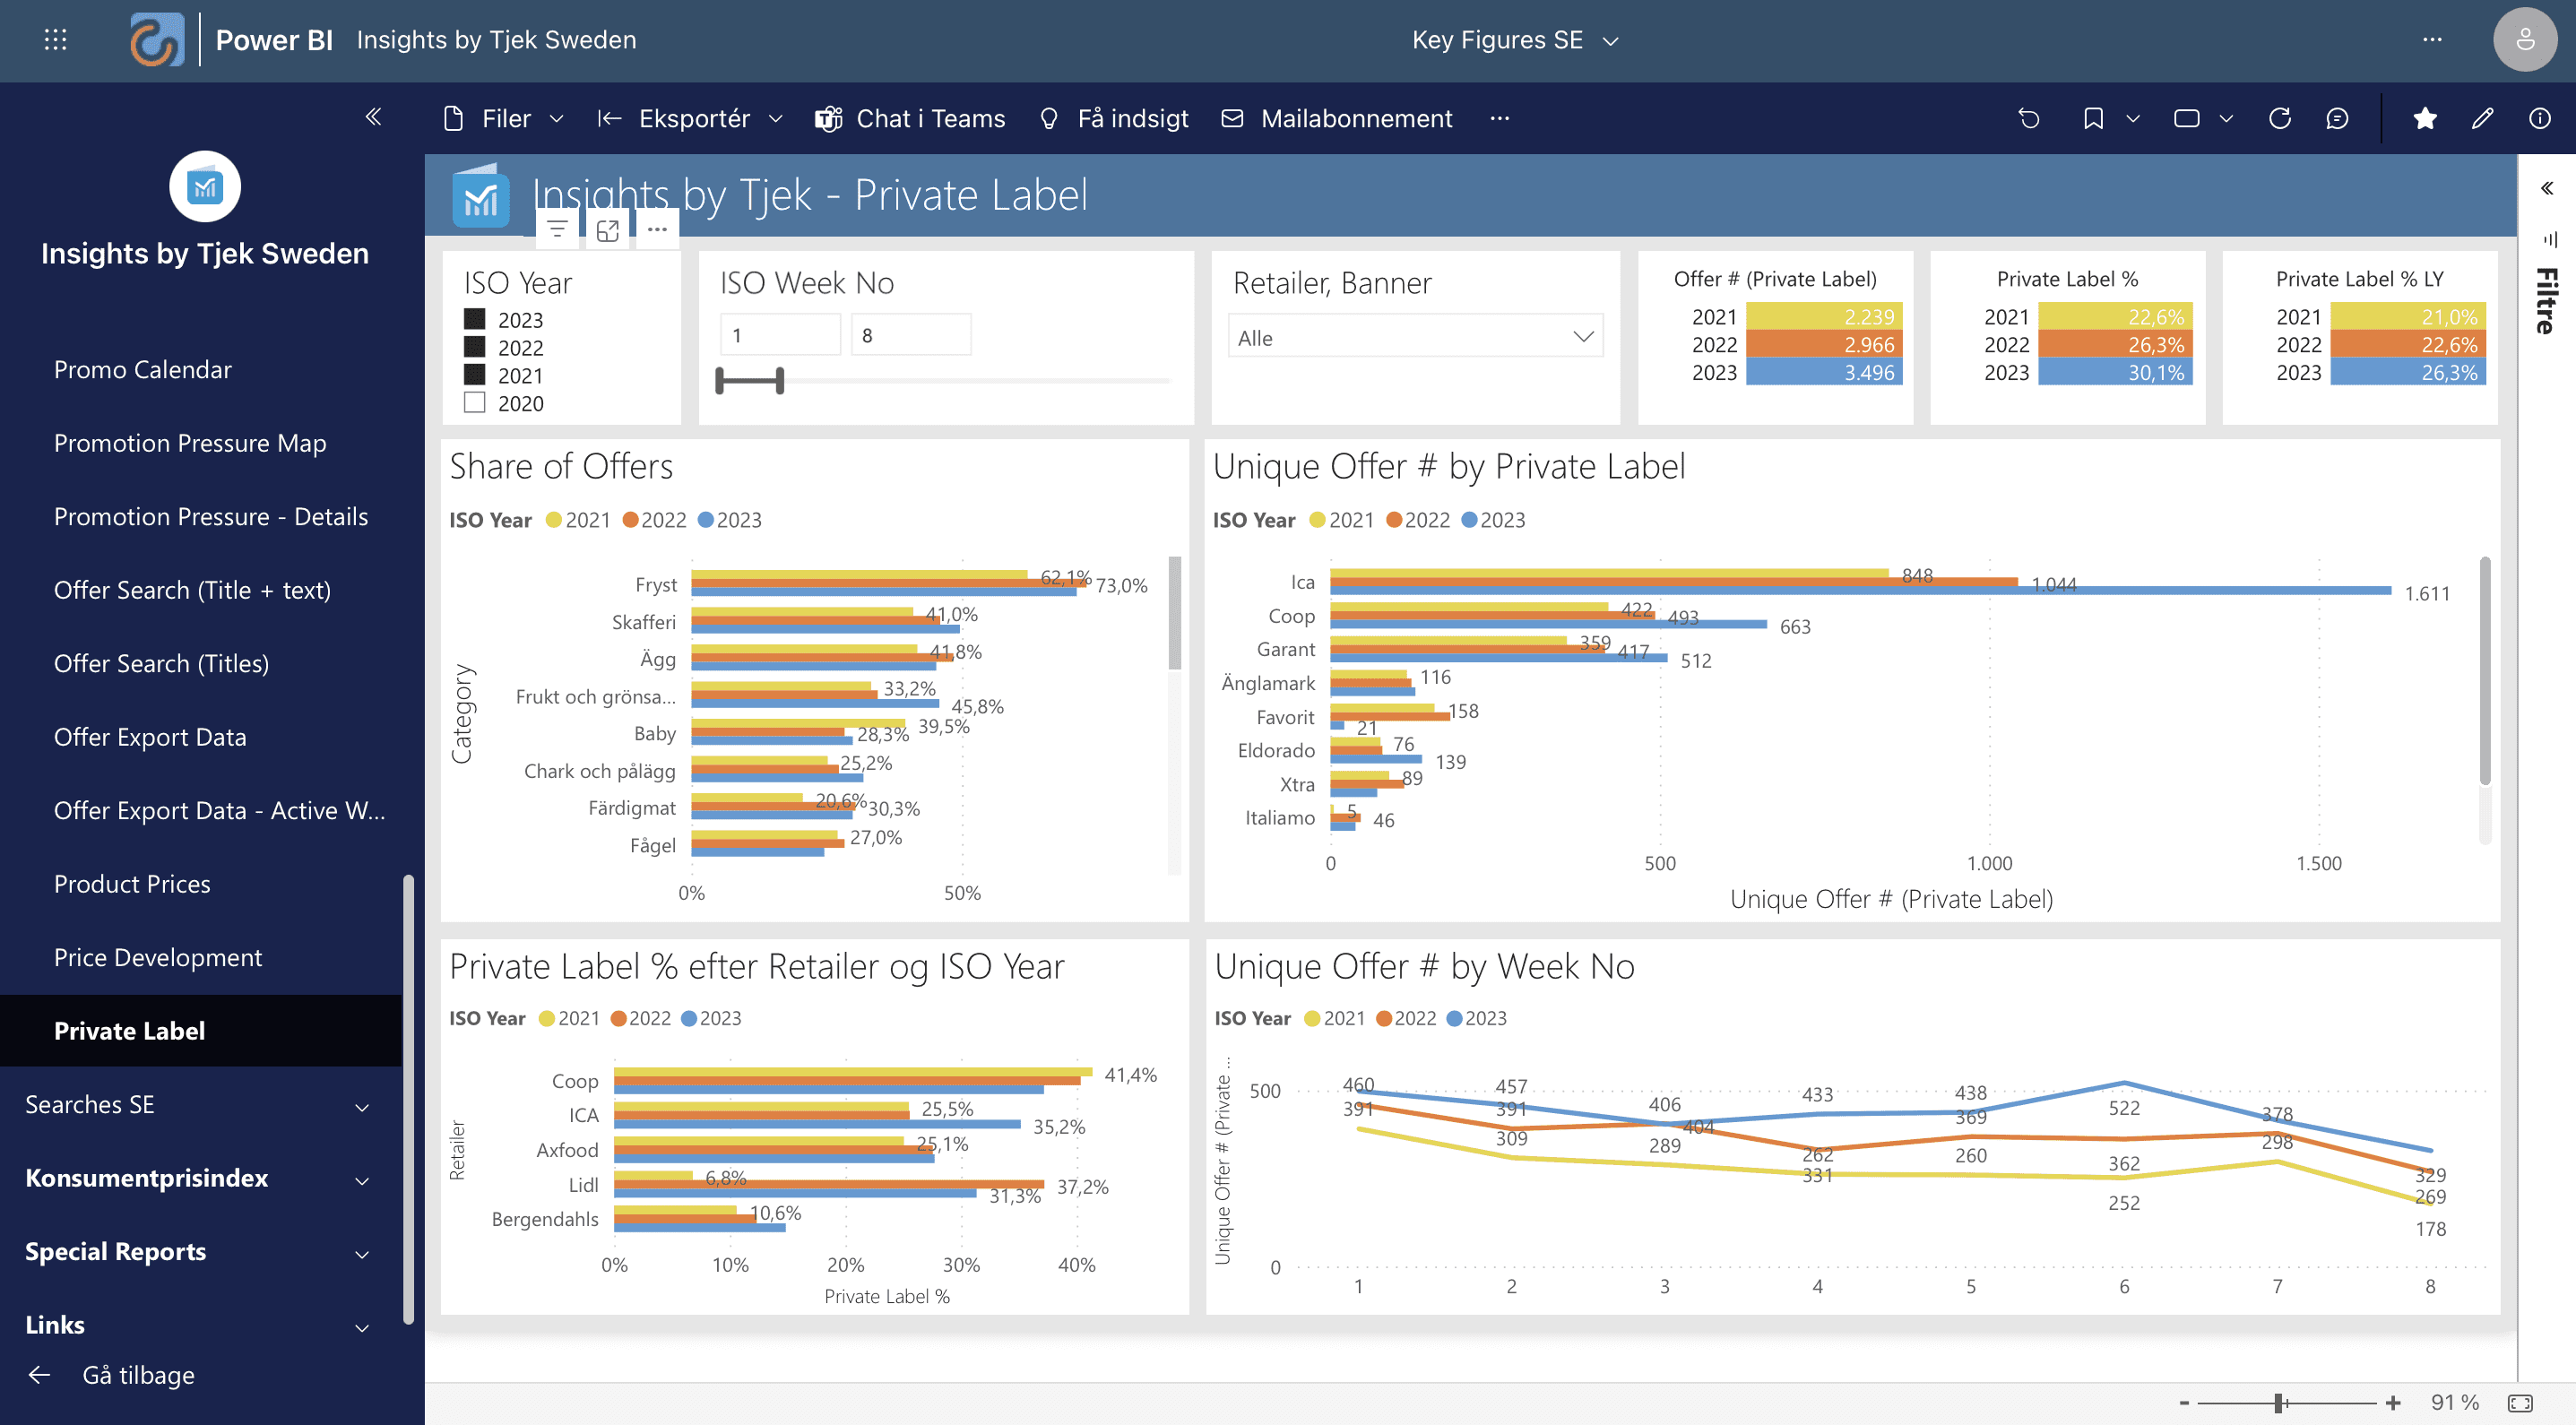Open the app launcher grid icon
The height and width of the screenshot is (1425, 2576).
coord(56,40)
